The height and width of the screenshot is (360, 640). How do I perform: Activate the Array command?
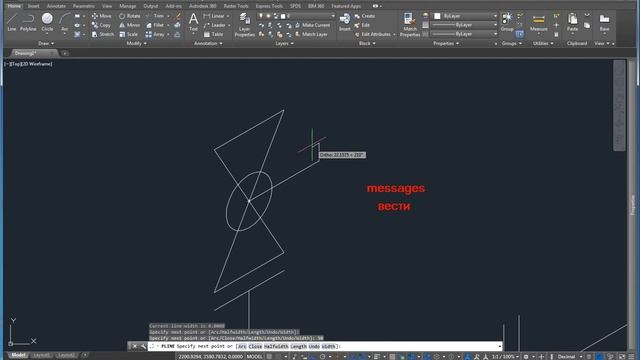click(155, 35)
